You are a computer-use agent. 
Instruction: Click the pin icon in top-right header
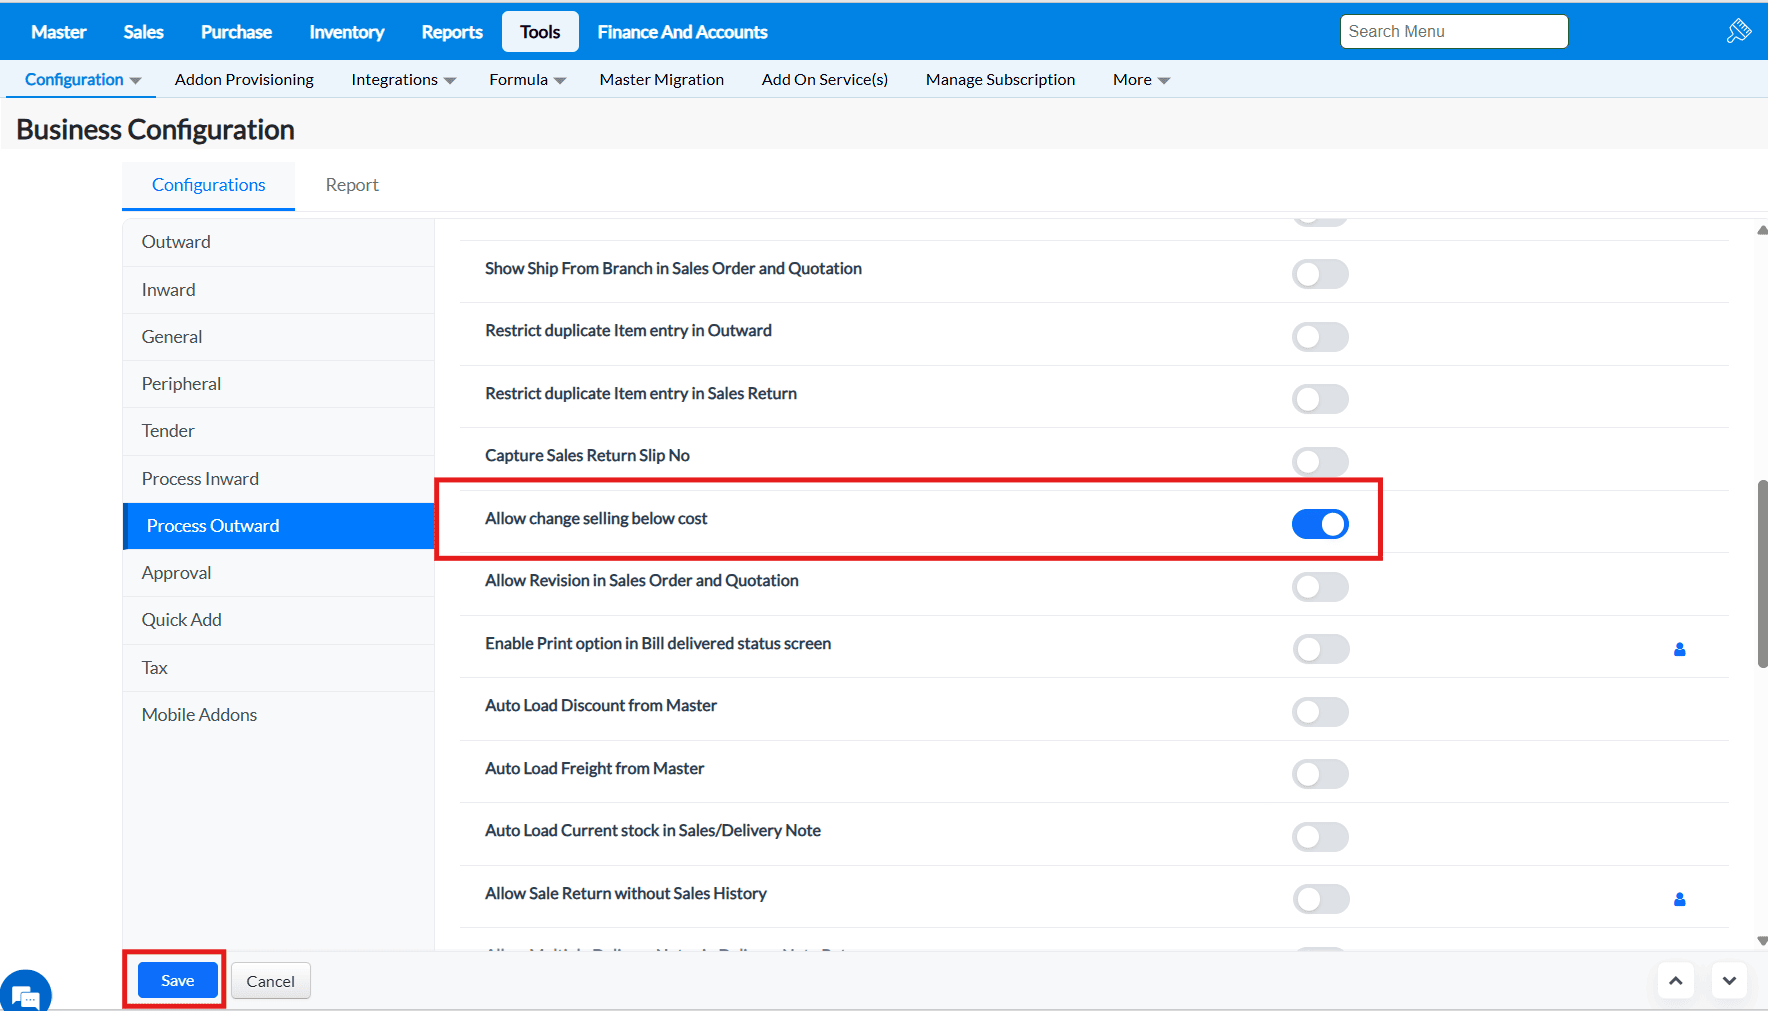(x=1738, y=31)
